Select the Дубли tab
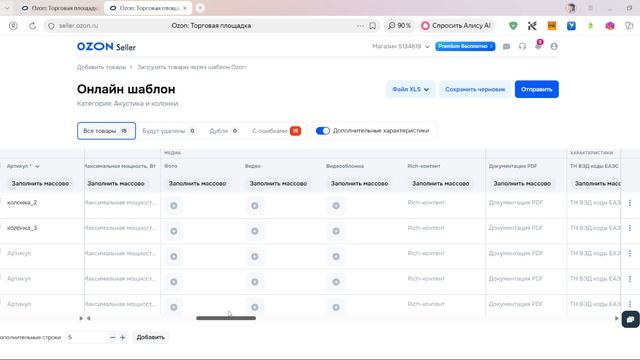 pos(223,131)
